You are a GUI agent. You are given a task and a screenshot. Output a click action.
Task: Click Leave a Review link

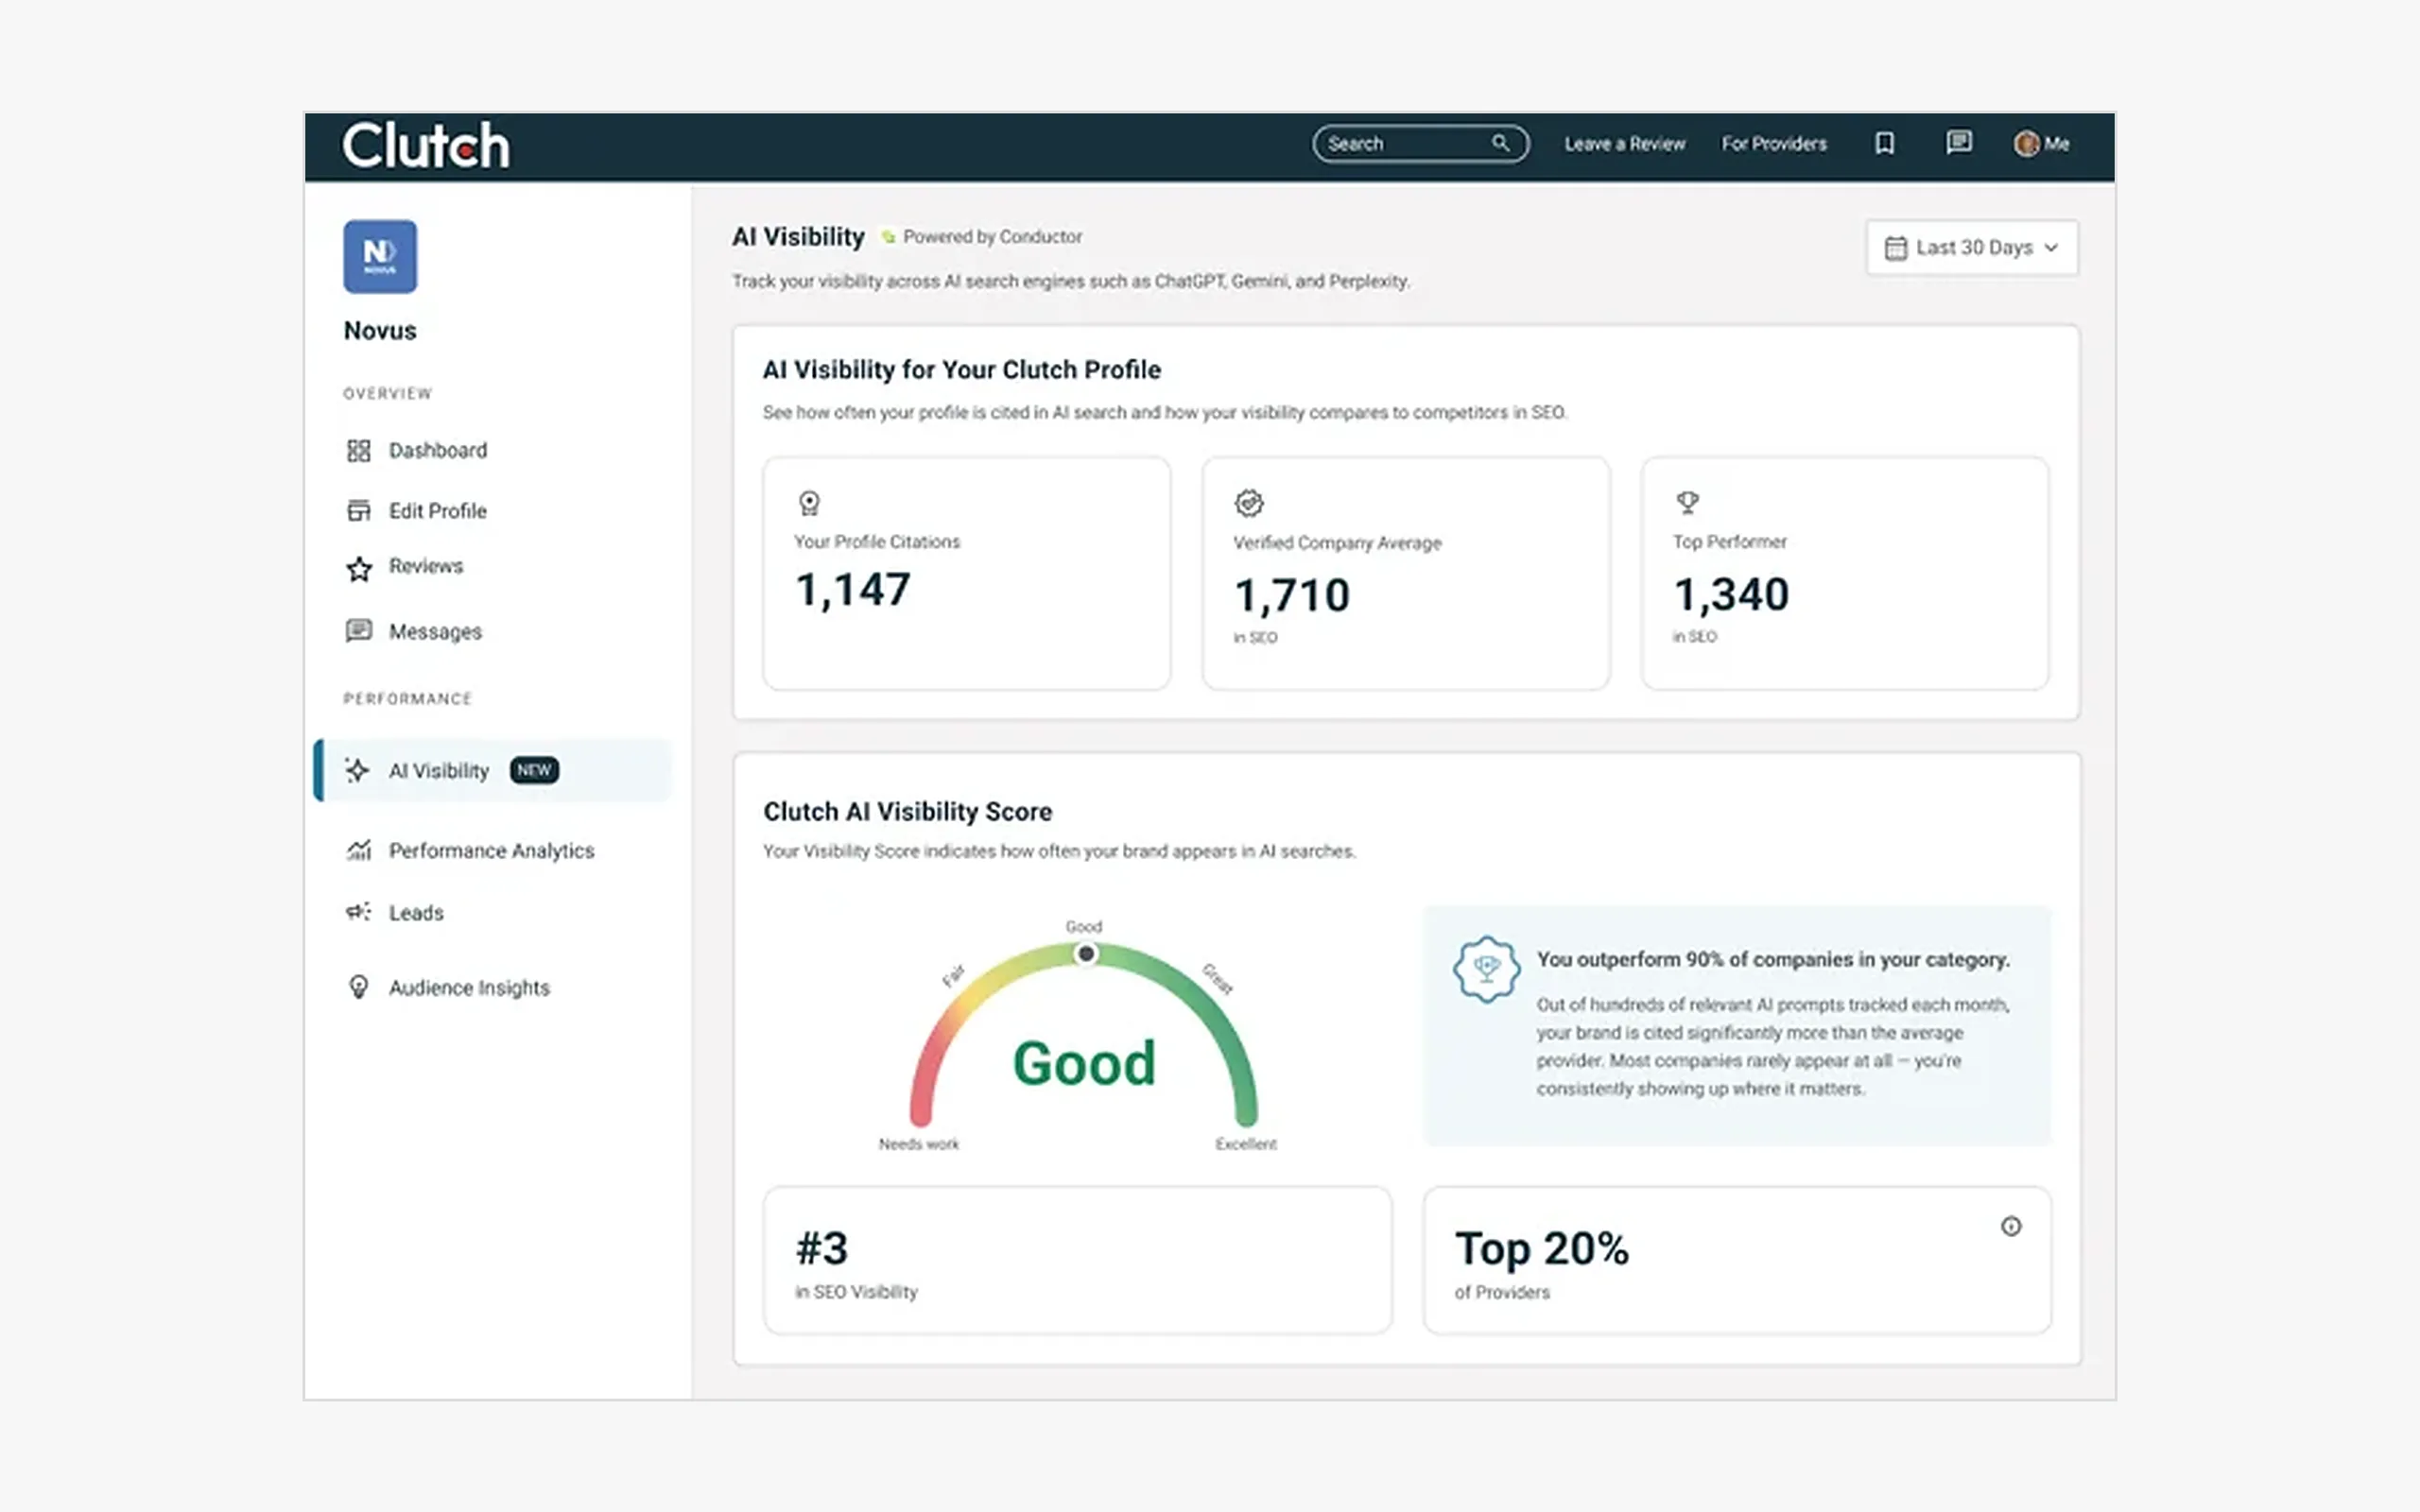point(1625,144)
